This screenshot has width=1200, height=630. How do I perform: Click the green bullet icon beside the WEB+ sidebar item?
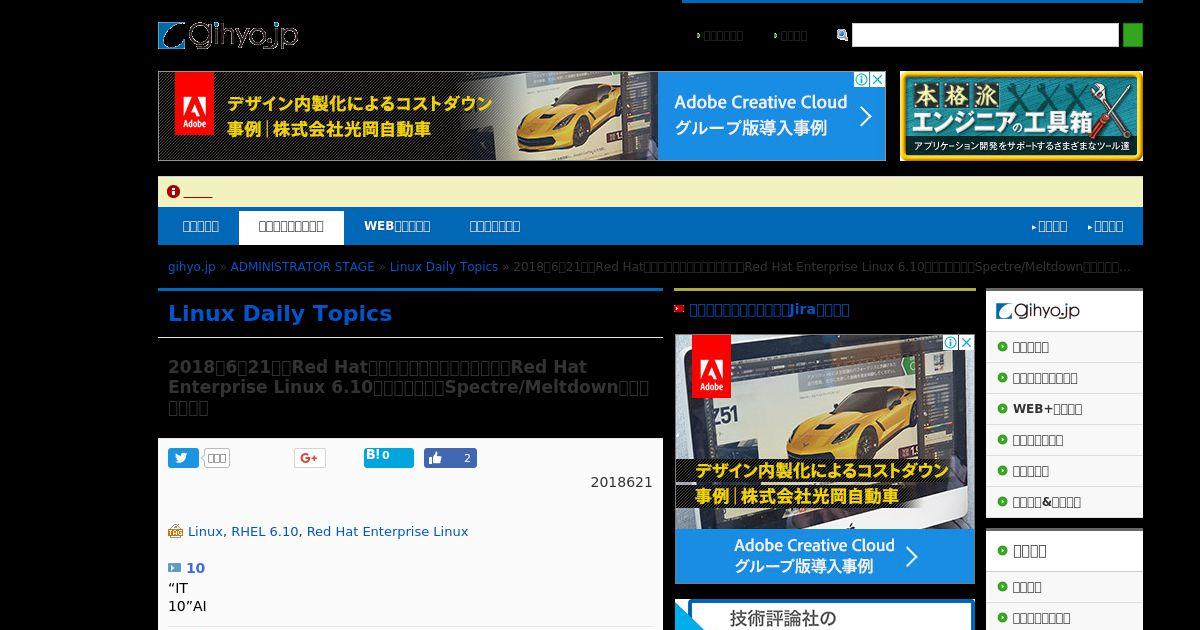pos(1002,409)
